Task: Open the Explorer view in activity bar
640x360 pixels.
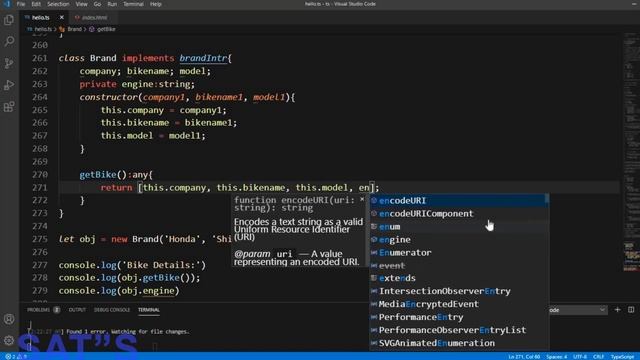Action: 9,20
